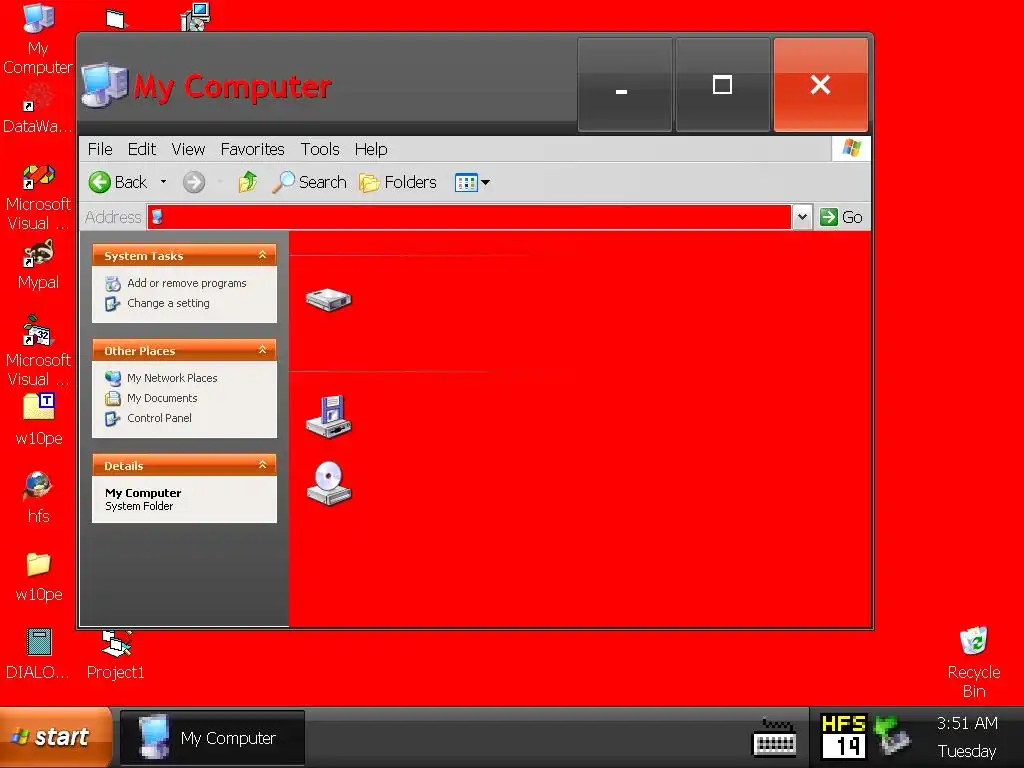Minimize the My Computer window
The height and width of the screenshot is (768, 1024).
click(x=624, y=85)
